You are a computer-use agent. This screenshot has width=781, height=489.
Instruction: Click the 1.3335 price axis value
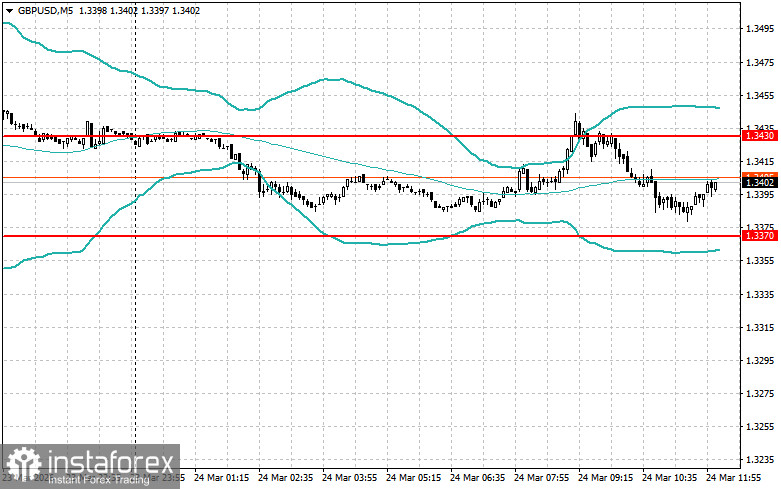(x=760, y=295)
